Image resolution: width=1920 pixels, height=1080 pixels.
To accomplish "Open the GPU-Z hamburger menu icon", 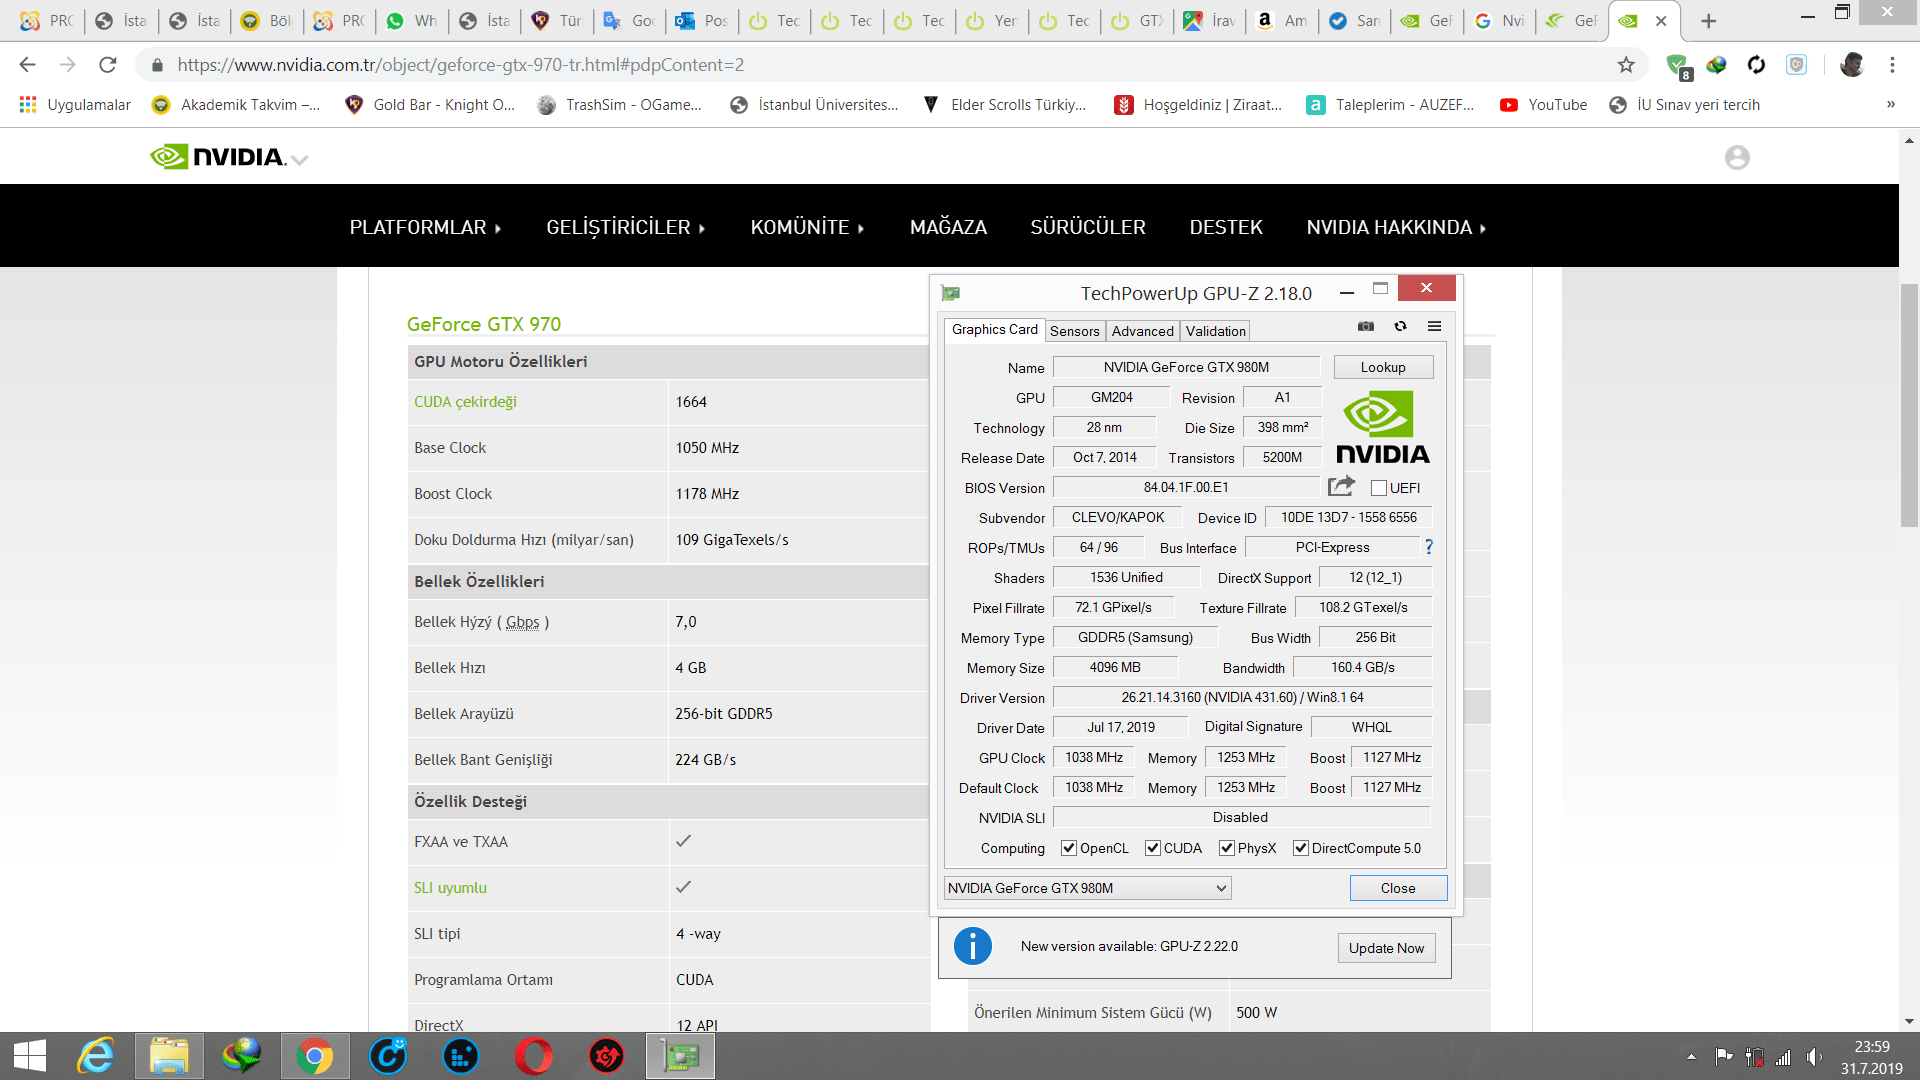I will pos(1434,326).
